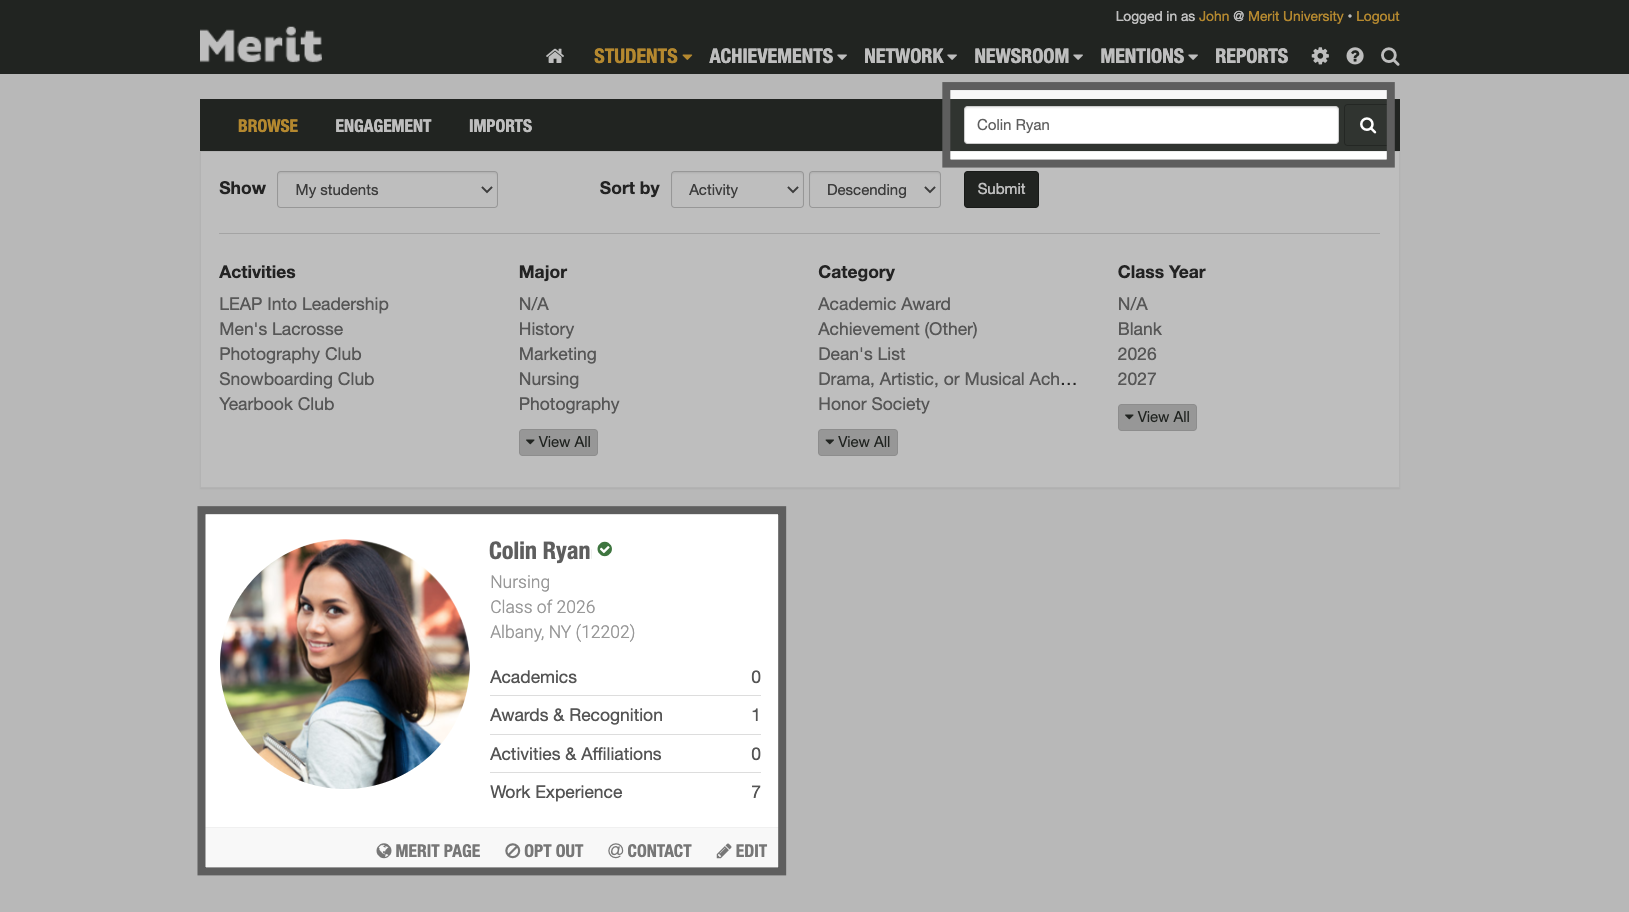
Task: Open the global search magnifier icon
Action: [1390, 56]
